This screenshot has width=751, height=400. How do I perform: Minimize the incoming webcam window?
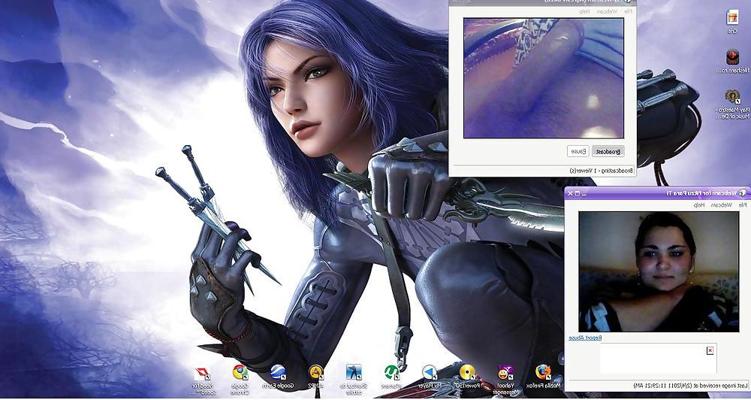[x=585, y=193]
